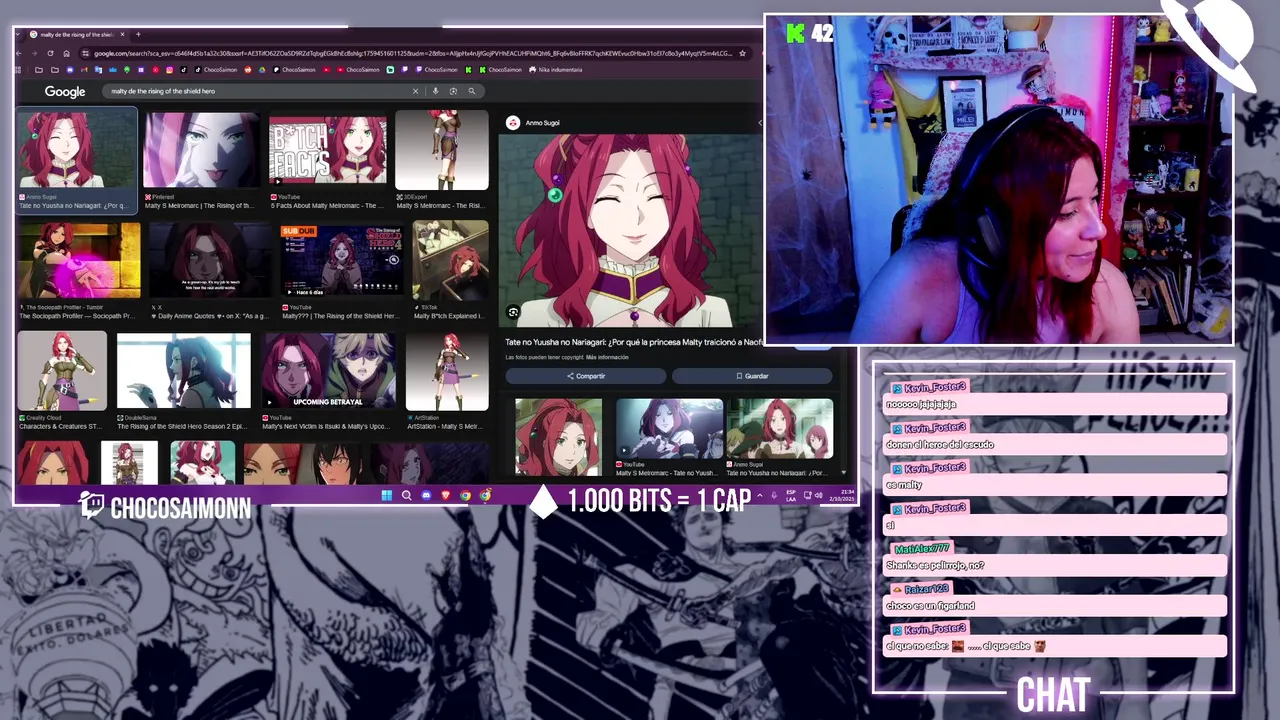Open the 5 Facts About Malty thumbnail
This screenshot has width=1280, height=720.
(x=328, y=150)
